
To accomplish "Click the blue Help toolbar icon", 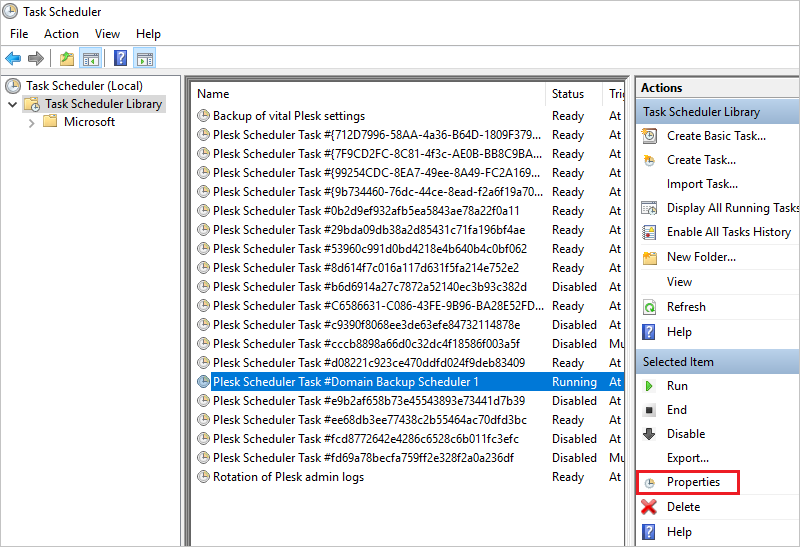I will pyautogui.click(x=120, y=58).
